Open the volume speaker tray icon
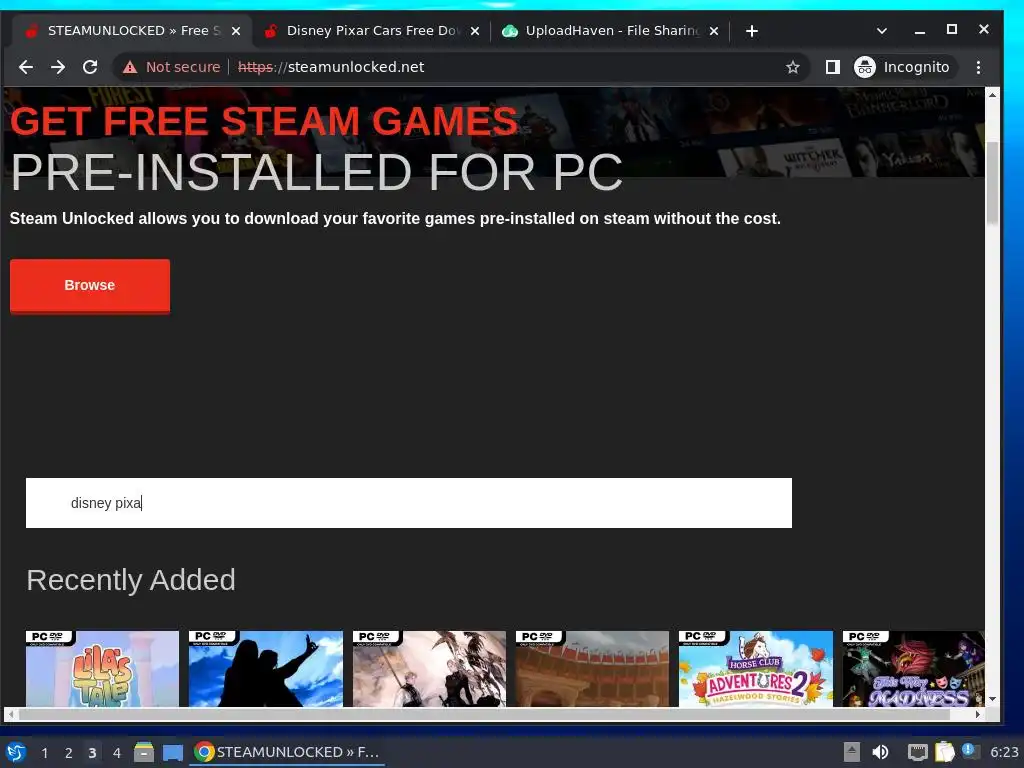The height and width of the screenshot is (768, 1024). coord(880,752)
